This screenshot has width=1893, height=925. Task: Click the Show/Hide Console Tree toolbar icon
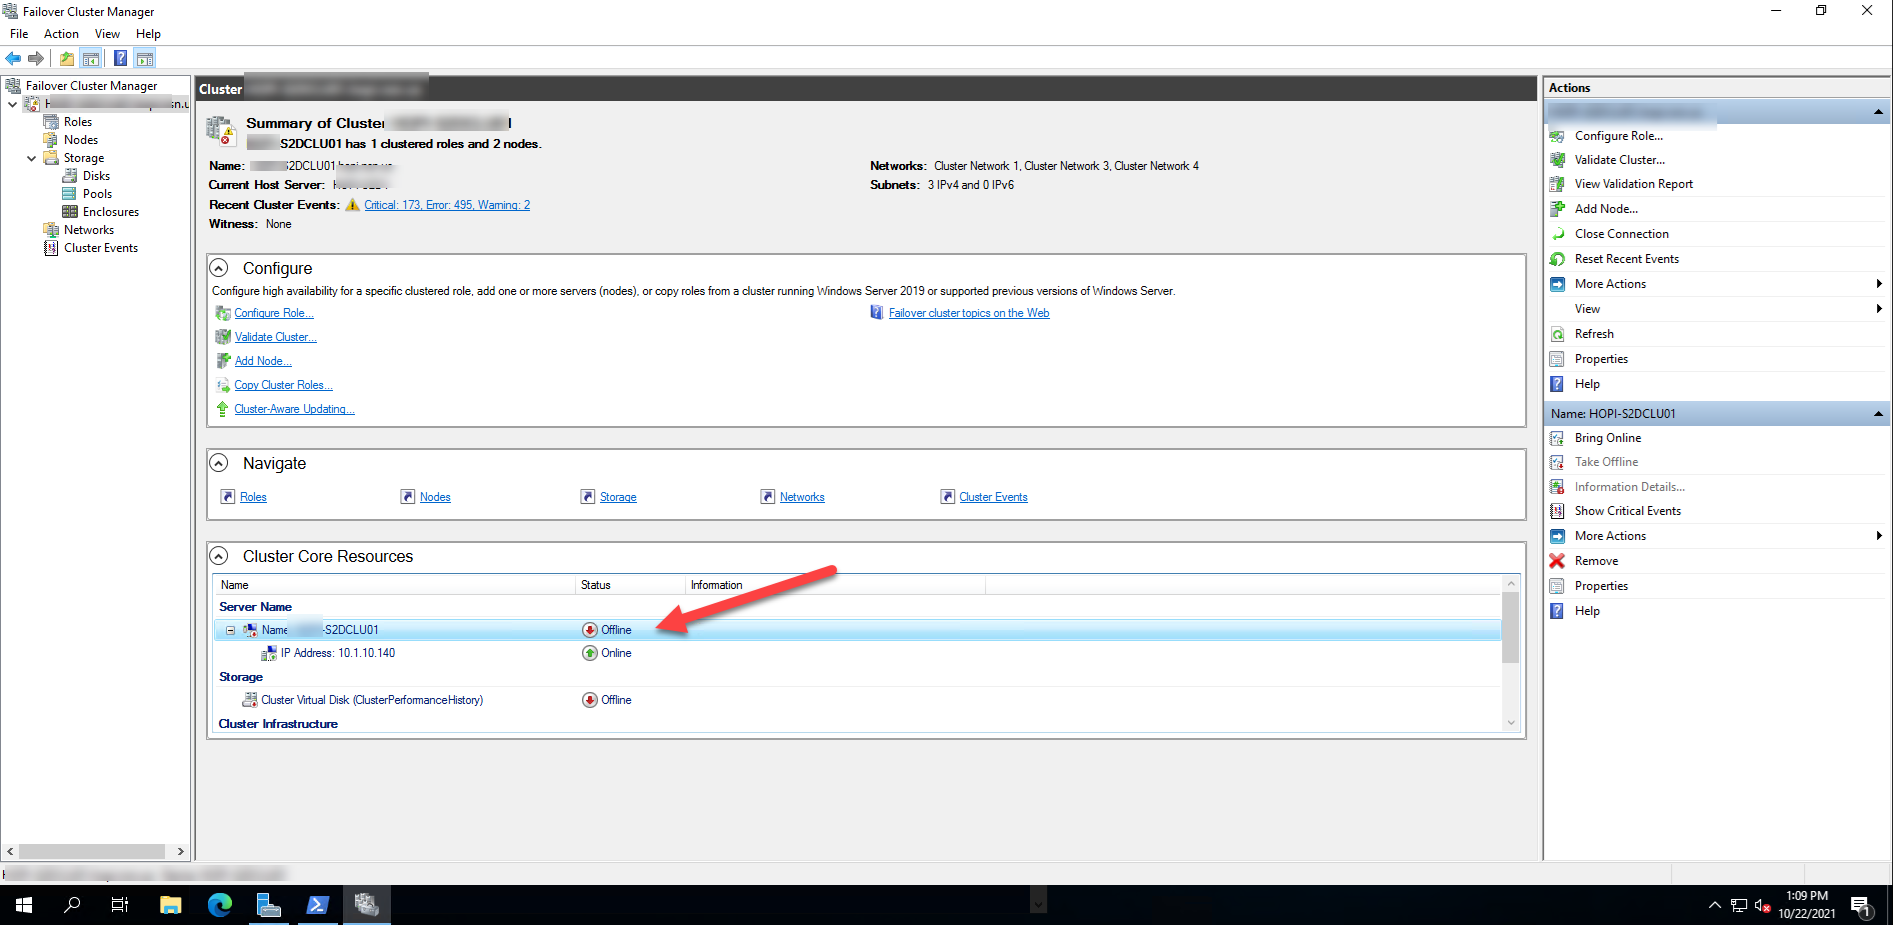click(x=91, y=58)
